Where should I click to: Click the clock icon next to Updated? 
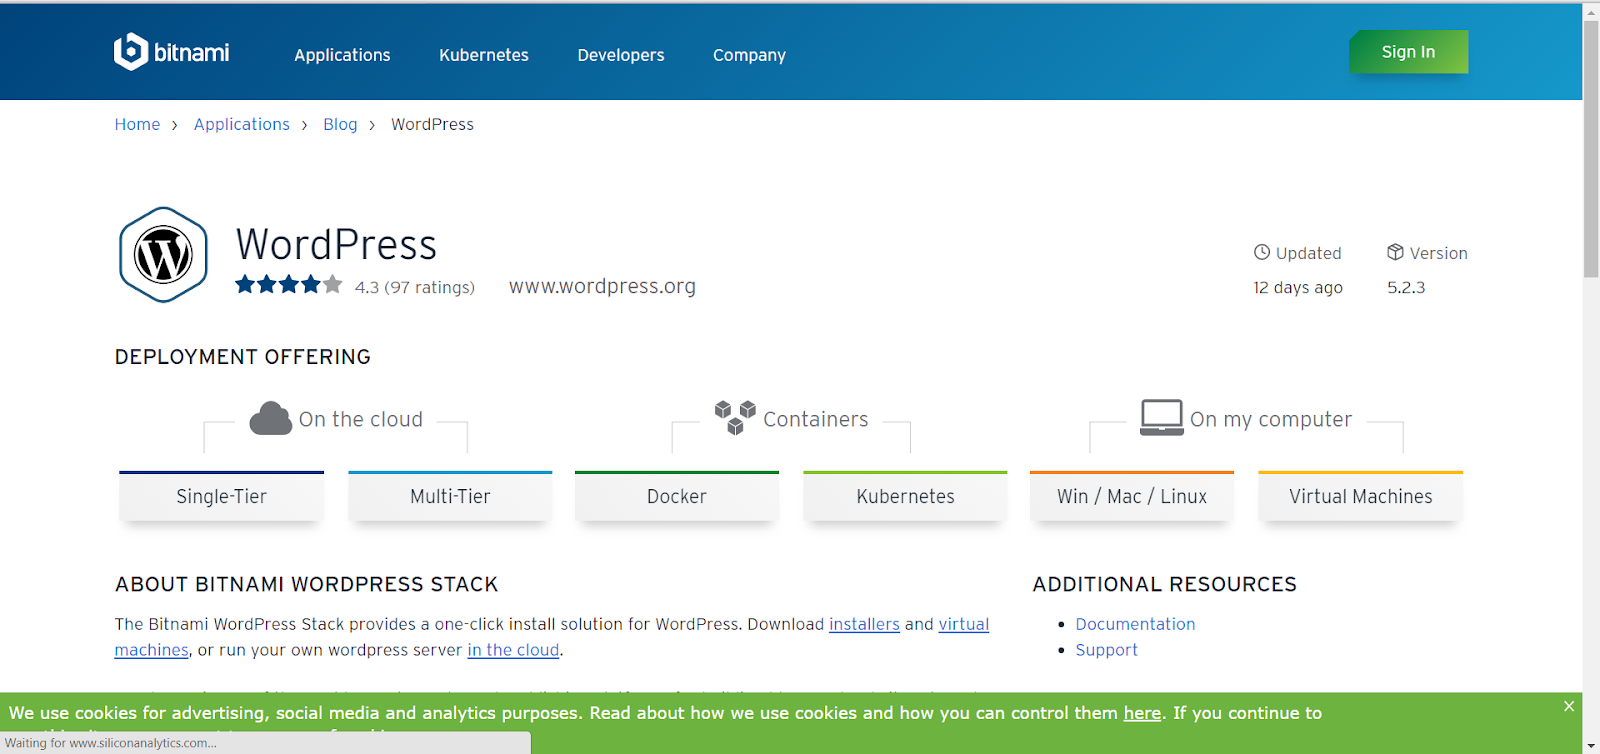1262,252
